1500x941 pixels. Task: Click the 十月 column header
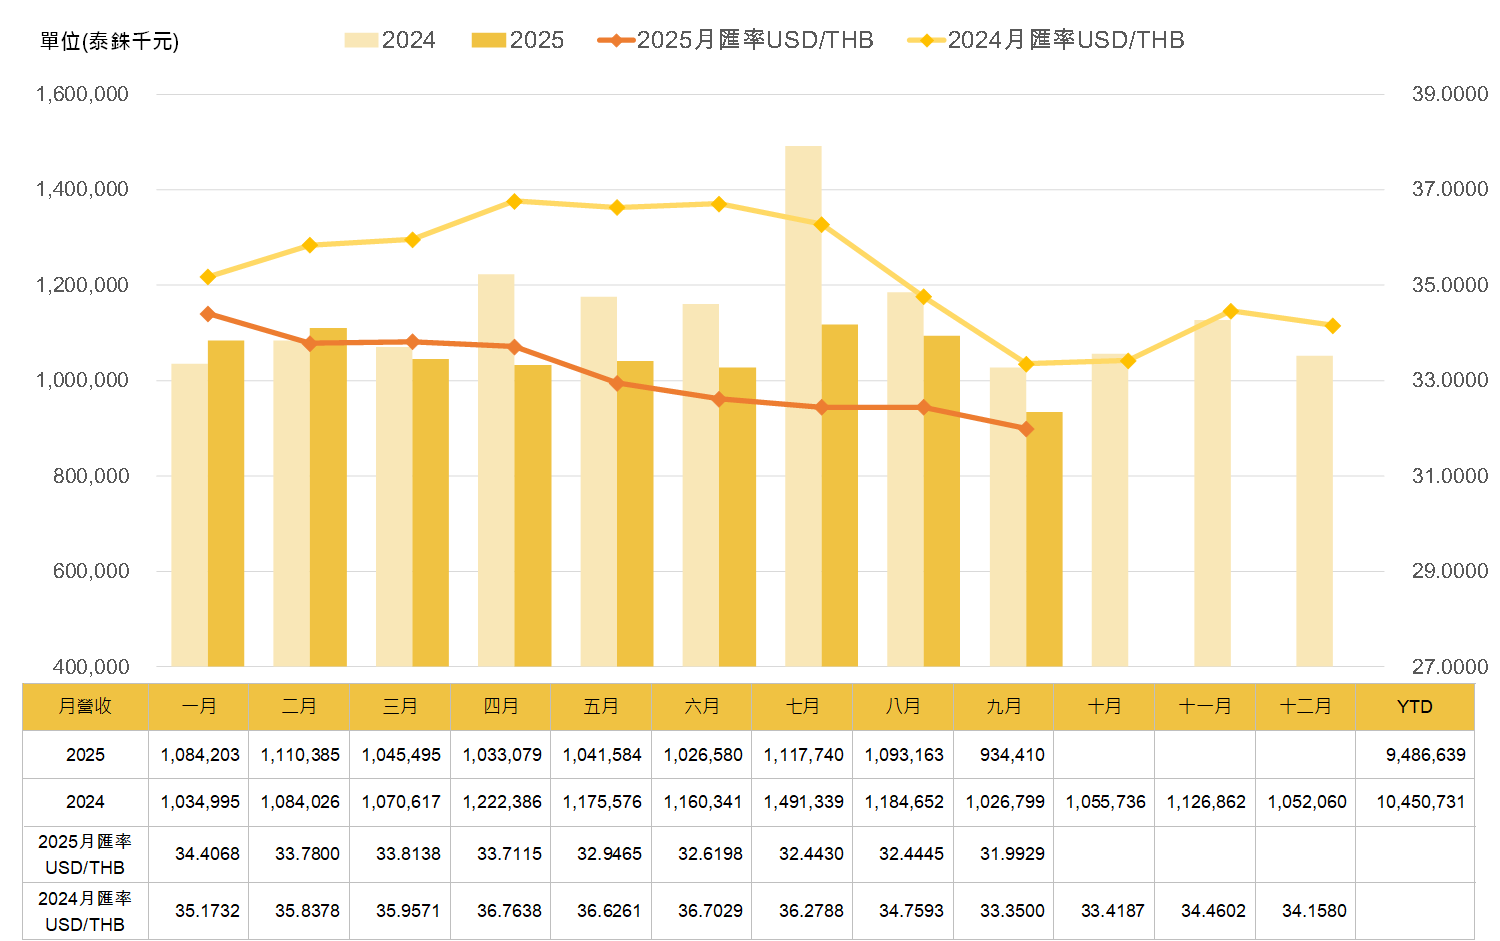tap(1104, 706)
